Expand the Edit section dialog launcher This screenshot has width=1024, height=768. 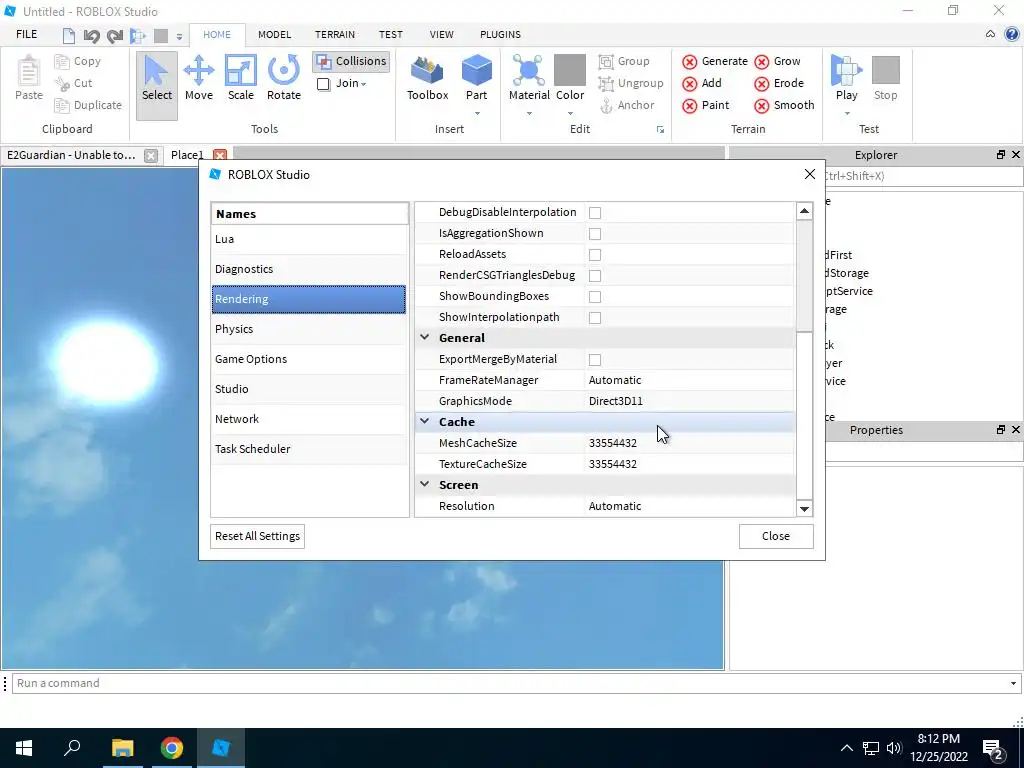[x=660, y=130]
